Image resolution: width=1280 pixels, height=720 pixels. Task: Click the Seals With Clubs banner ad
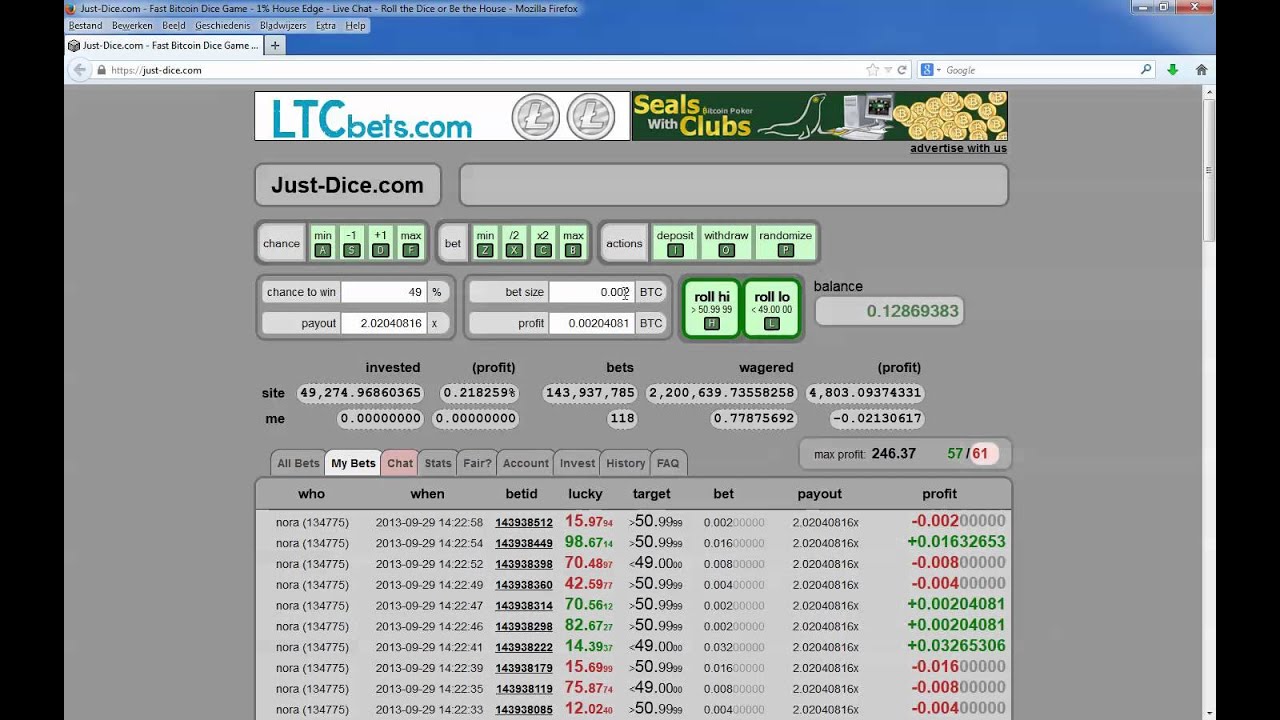tap(819, 116)
